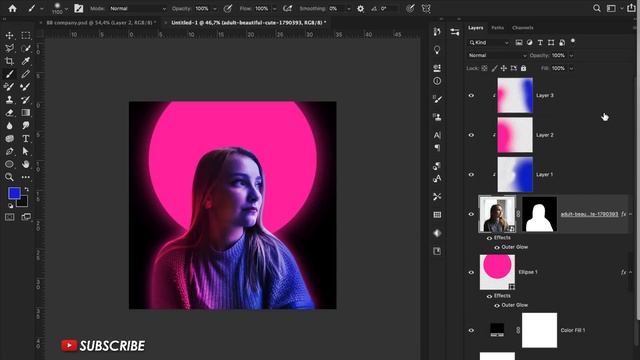The width and height of the screenshot is (640, 360).
Task: Toggle visibility of the adult-beau portrait layer
Action: [x=471, y=214]
